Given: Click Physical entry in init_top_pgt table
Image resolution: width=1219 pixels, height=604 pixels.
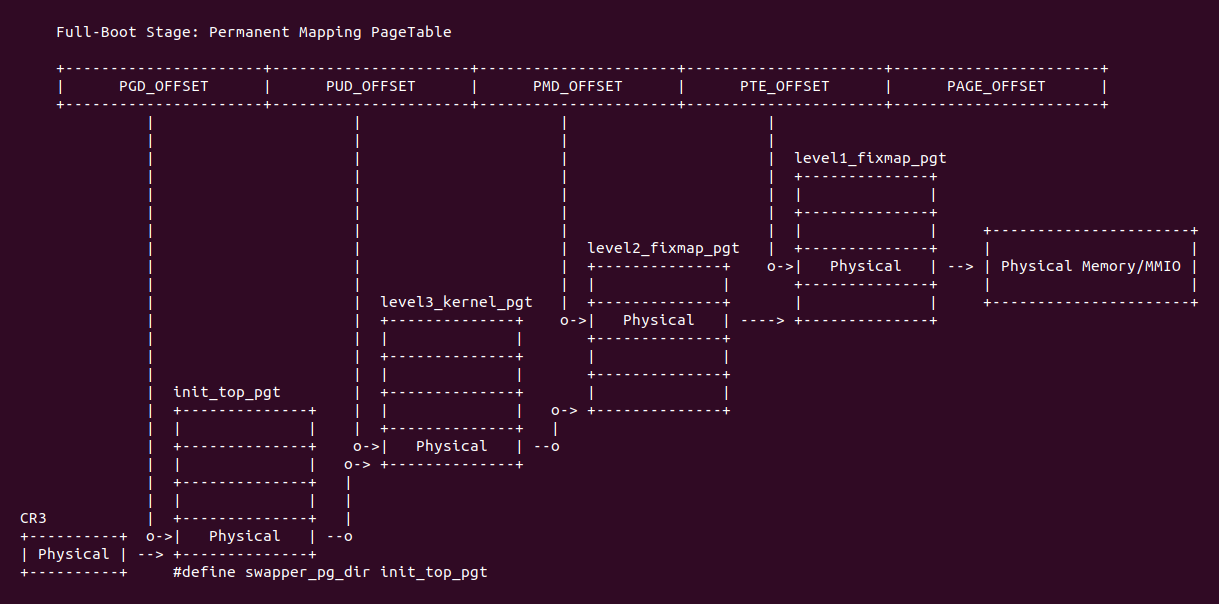Looking at the screenshot, I should (244, 536).
